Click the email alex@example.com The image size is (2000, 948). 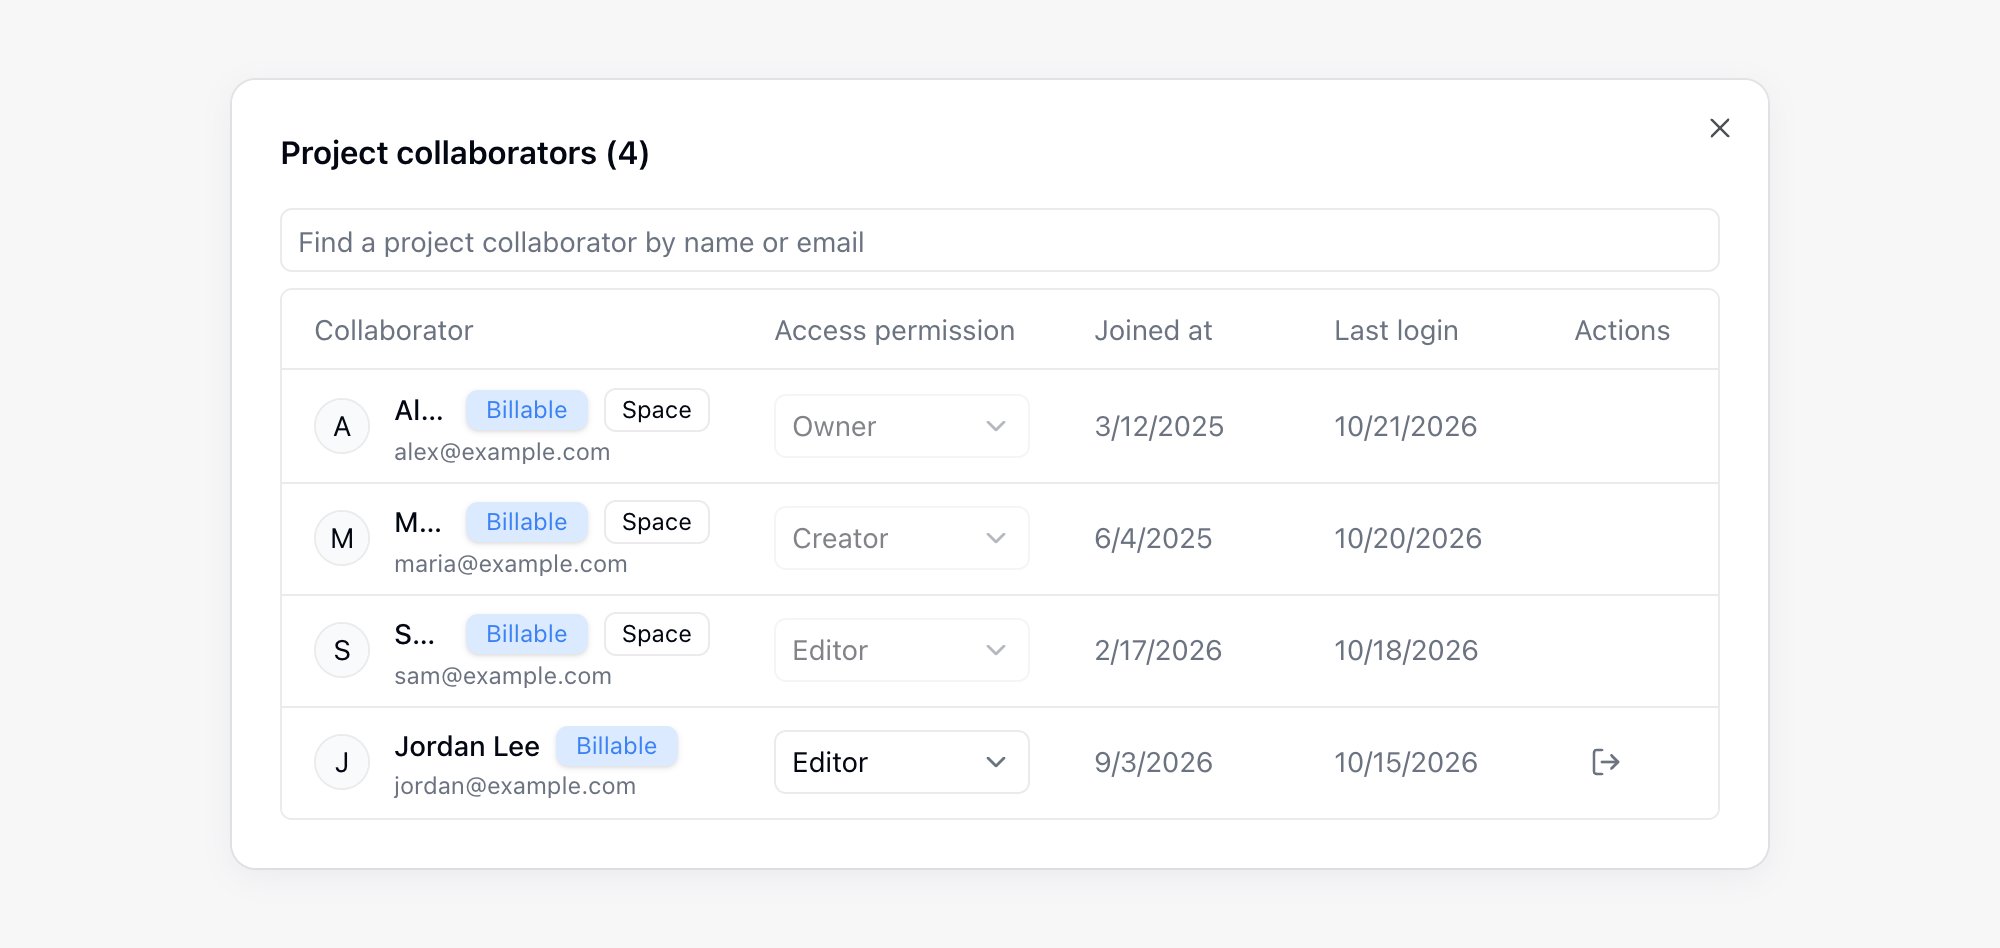point(502,452)
